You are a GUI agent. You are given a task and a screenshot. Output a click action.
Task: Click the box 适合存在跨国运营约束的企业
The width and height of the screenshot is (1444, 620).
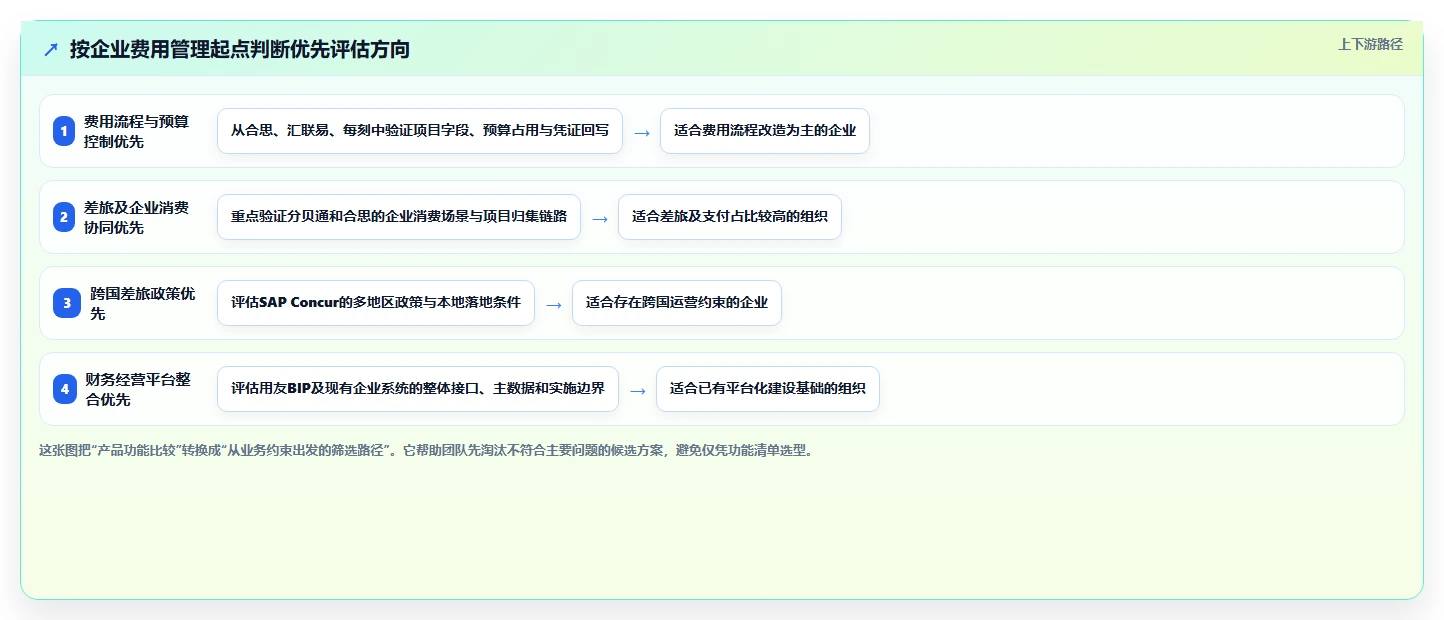click(677, 303)
